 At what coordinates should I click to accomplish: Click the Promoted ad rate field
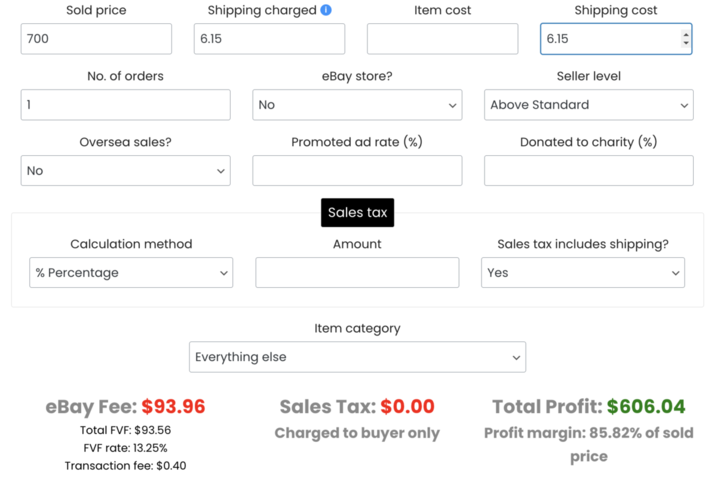(357, 171)
